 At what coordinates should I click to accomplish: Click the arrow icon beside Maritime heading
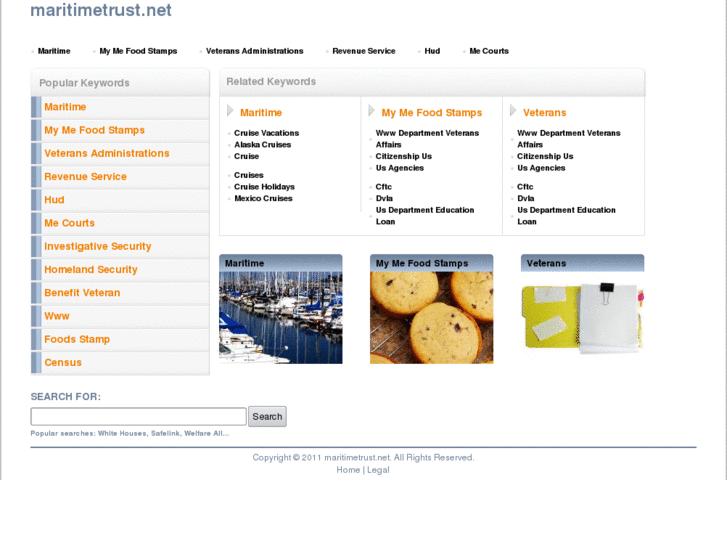pos(230,110)
